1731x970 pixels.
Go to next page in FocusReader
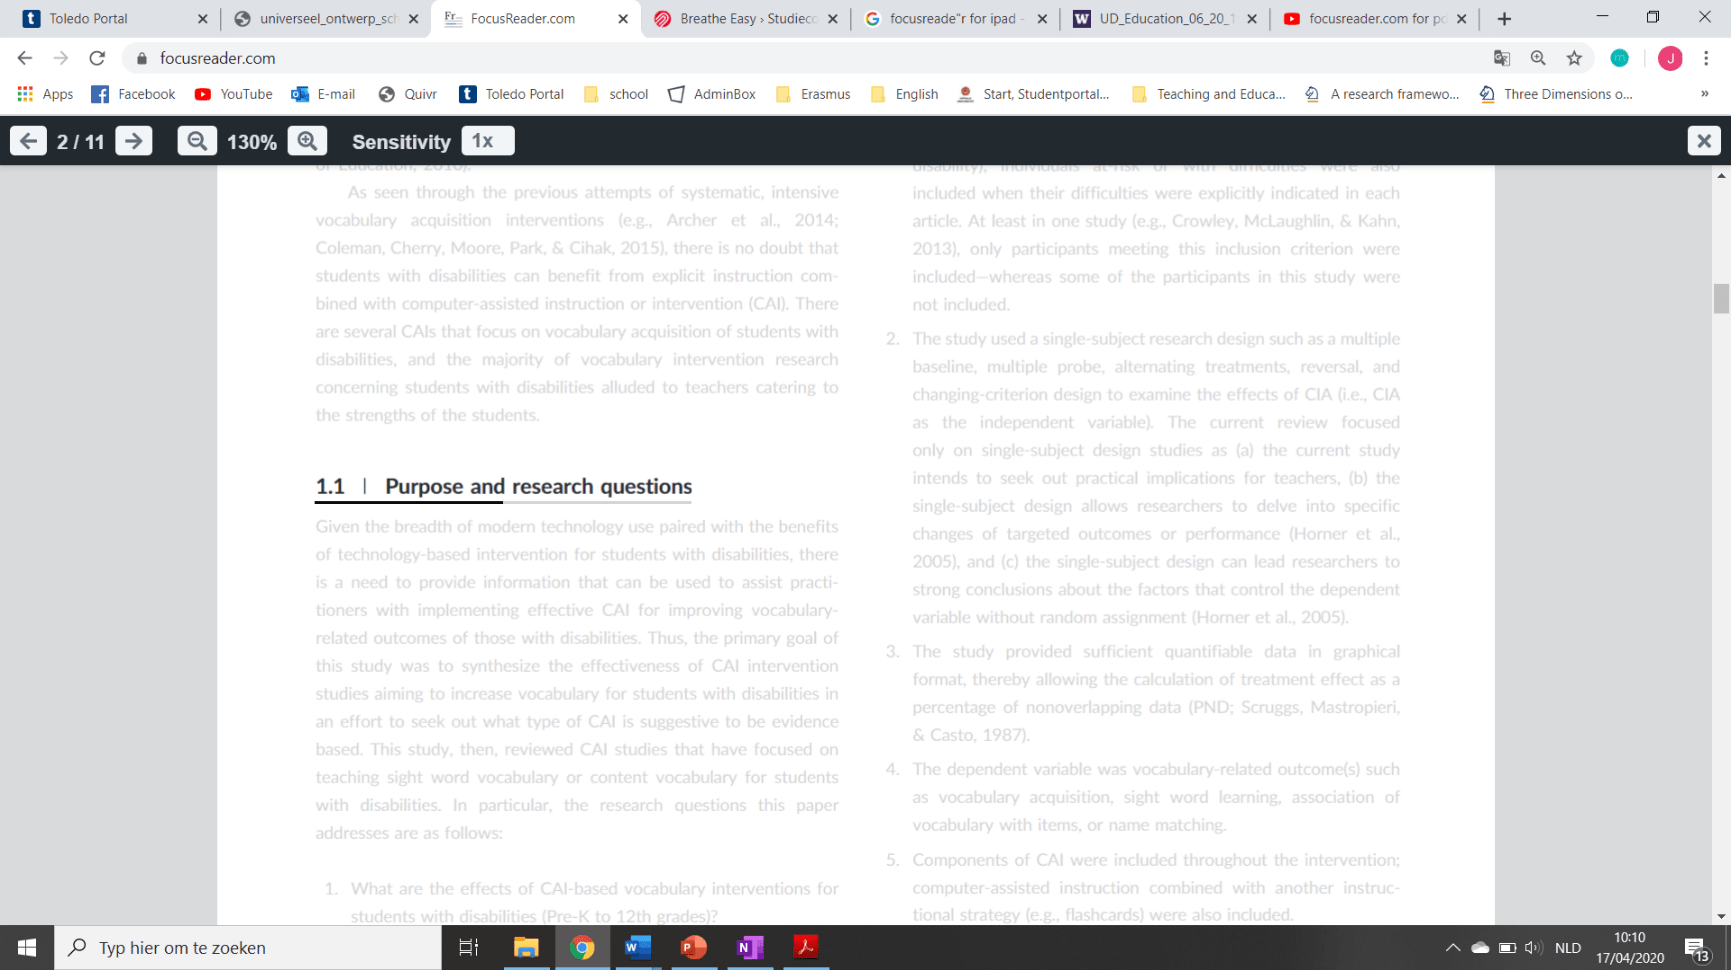pos(134,141)
